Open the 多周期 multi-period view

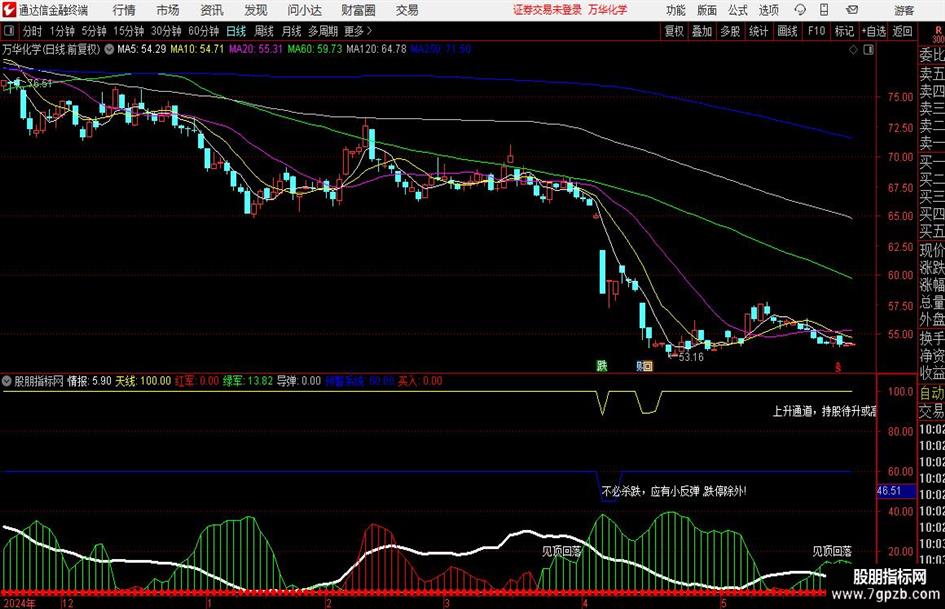(324, 31)
